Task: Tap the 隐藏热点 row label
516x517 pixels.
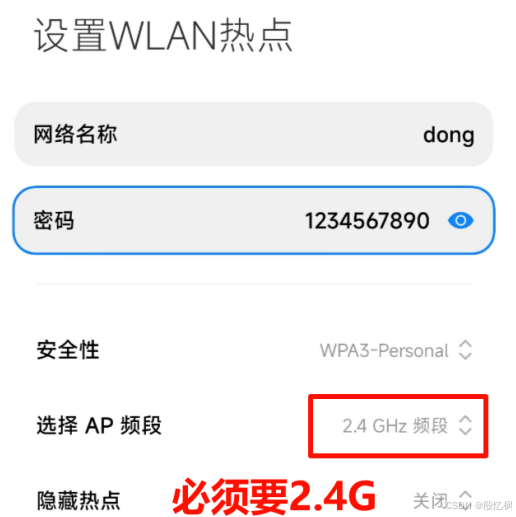Action: tap(78, 500)
